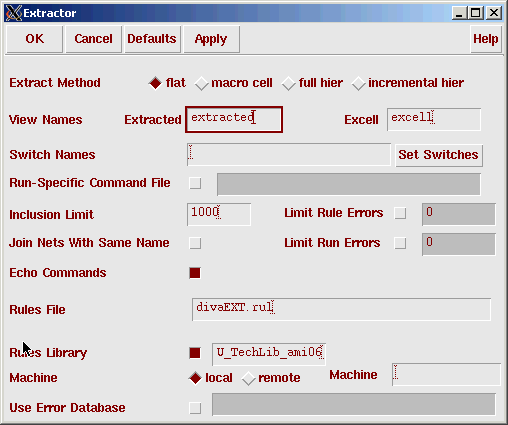
Task: Restore settings with Defaults button
Action: (x=152, y=39)
